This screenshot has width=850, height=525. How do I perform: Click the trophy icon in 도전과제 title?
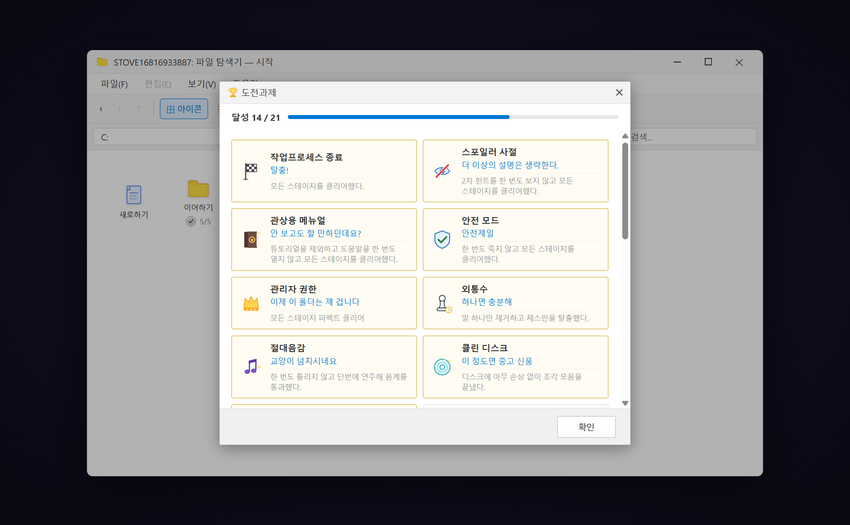[x=233, y=93]
